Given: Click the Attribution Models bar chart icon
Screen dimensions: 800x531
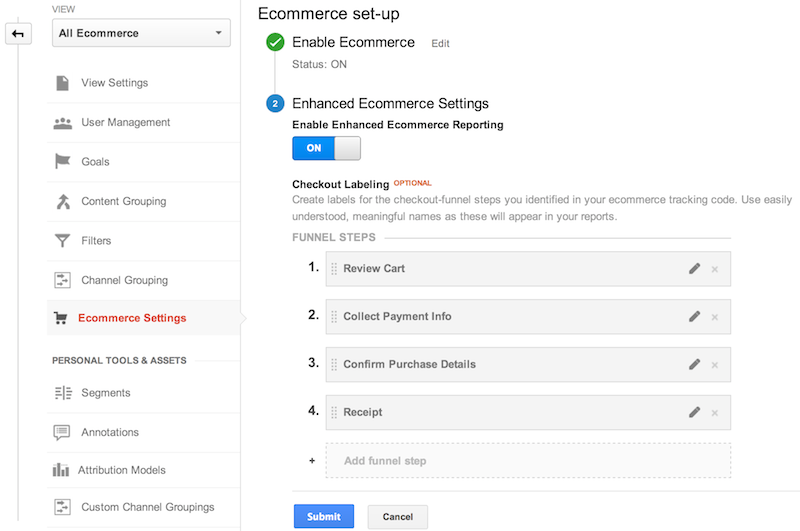Looking at the screenshot, I should pyautogui.click(x=62, y=470).
